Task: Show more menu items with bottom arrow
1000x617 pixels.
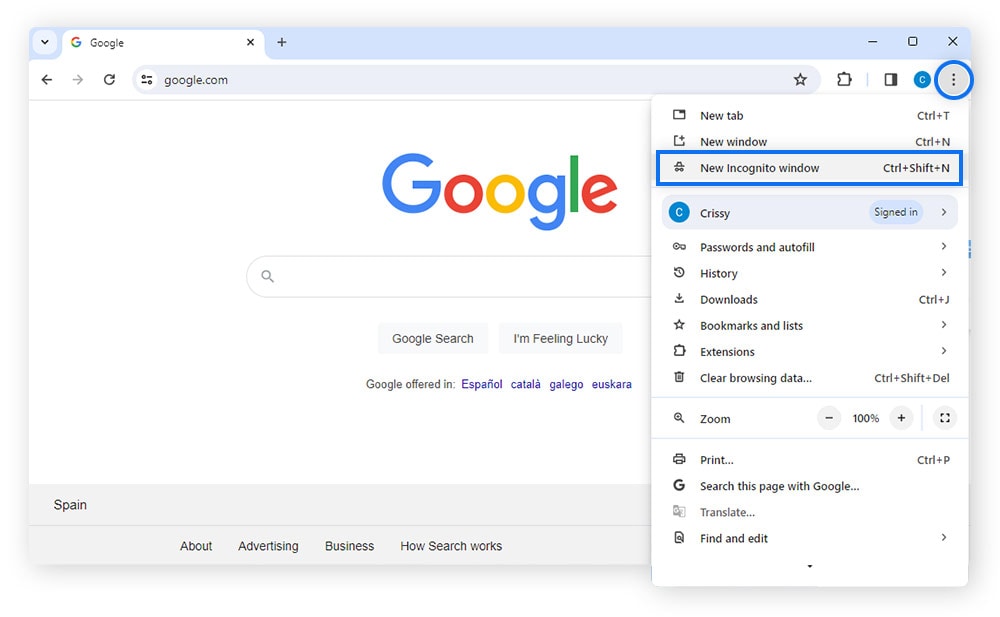Action: click(810, 566)
